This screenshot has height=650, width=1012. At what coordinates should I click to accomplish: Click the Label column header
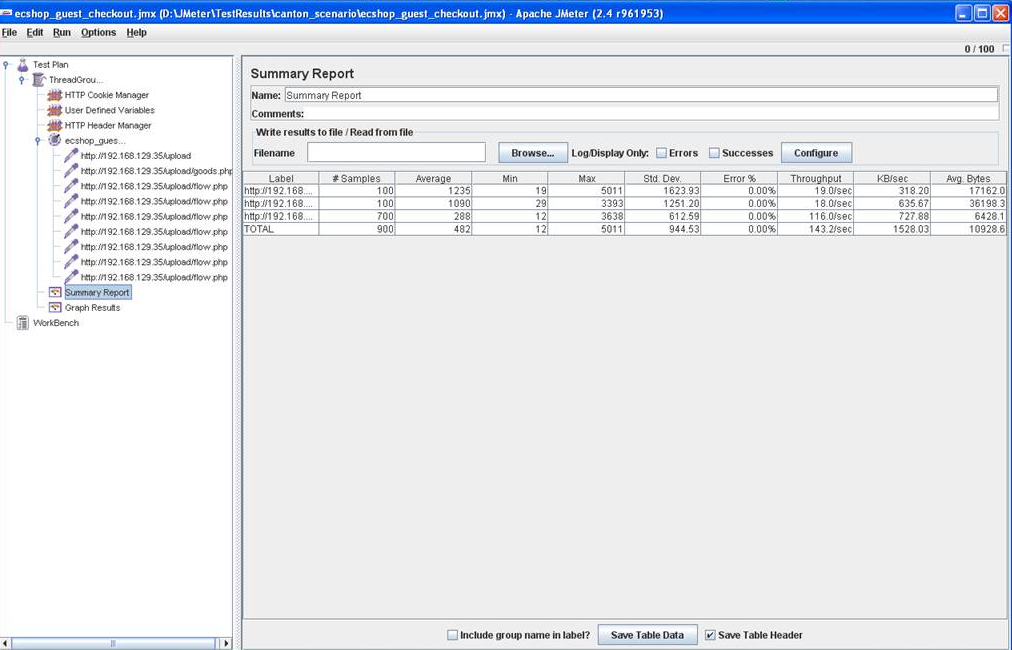tap(281, 178)
